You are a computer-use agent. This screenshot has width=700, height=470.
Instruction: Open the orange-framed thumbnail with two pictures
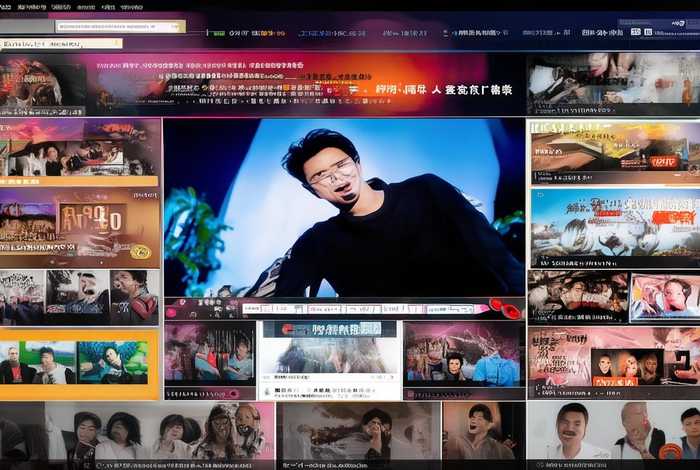pos(79,364)
